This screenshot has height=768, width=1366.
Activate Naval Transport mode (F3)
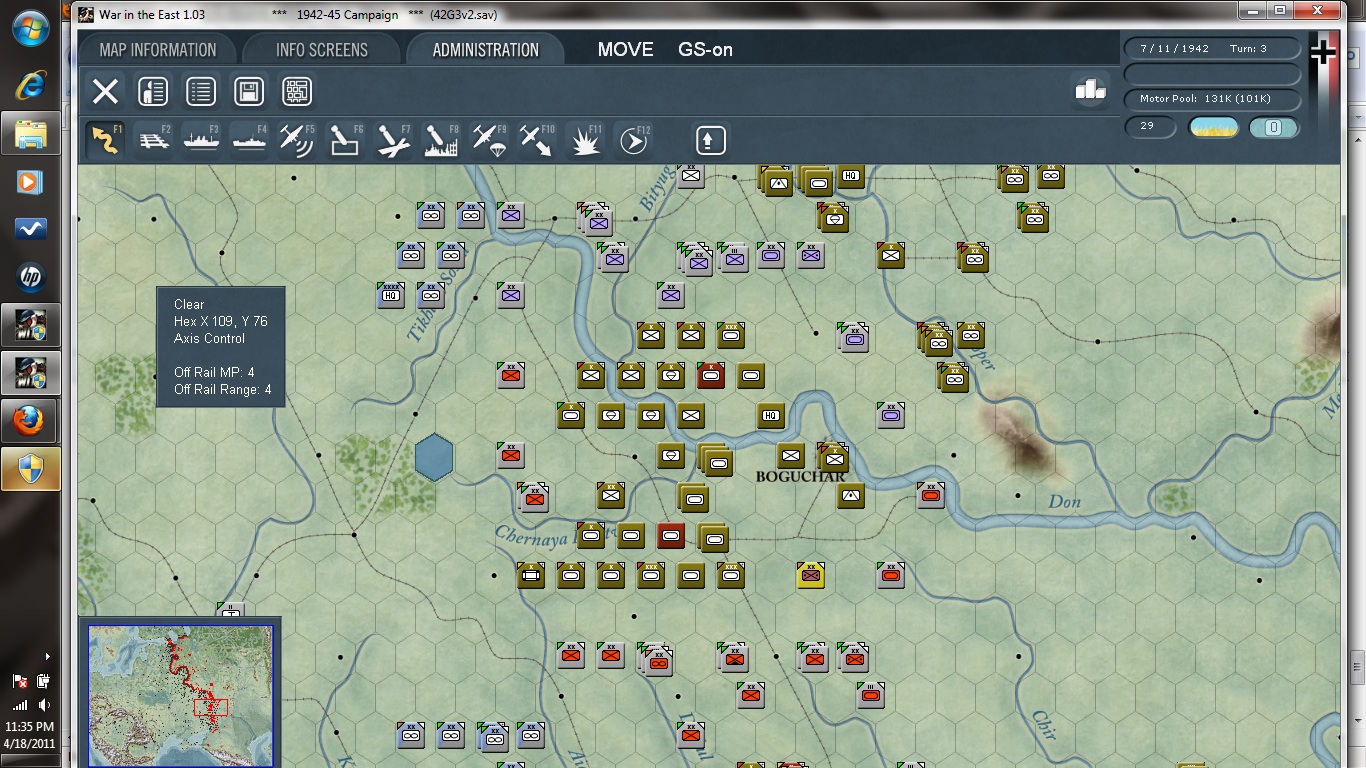pos(202,140)
